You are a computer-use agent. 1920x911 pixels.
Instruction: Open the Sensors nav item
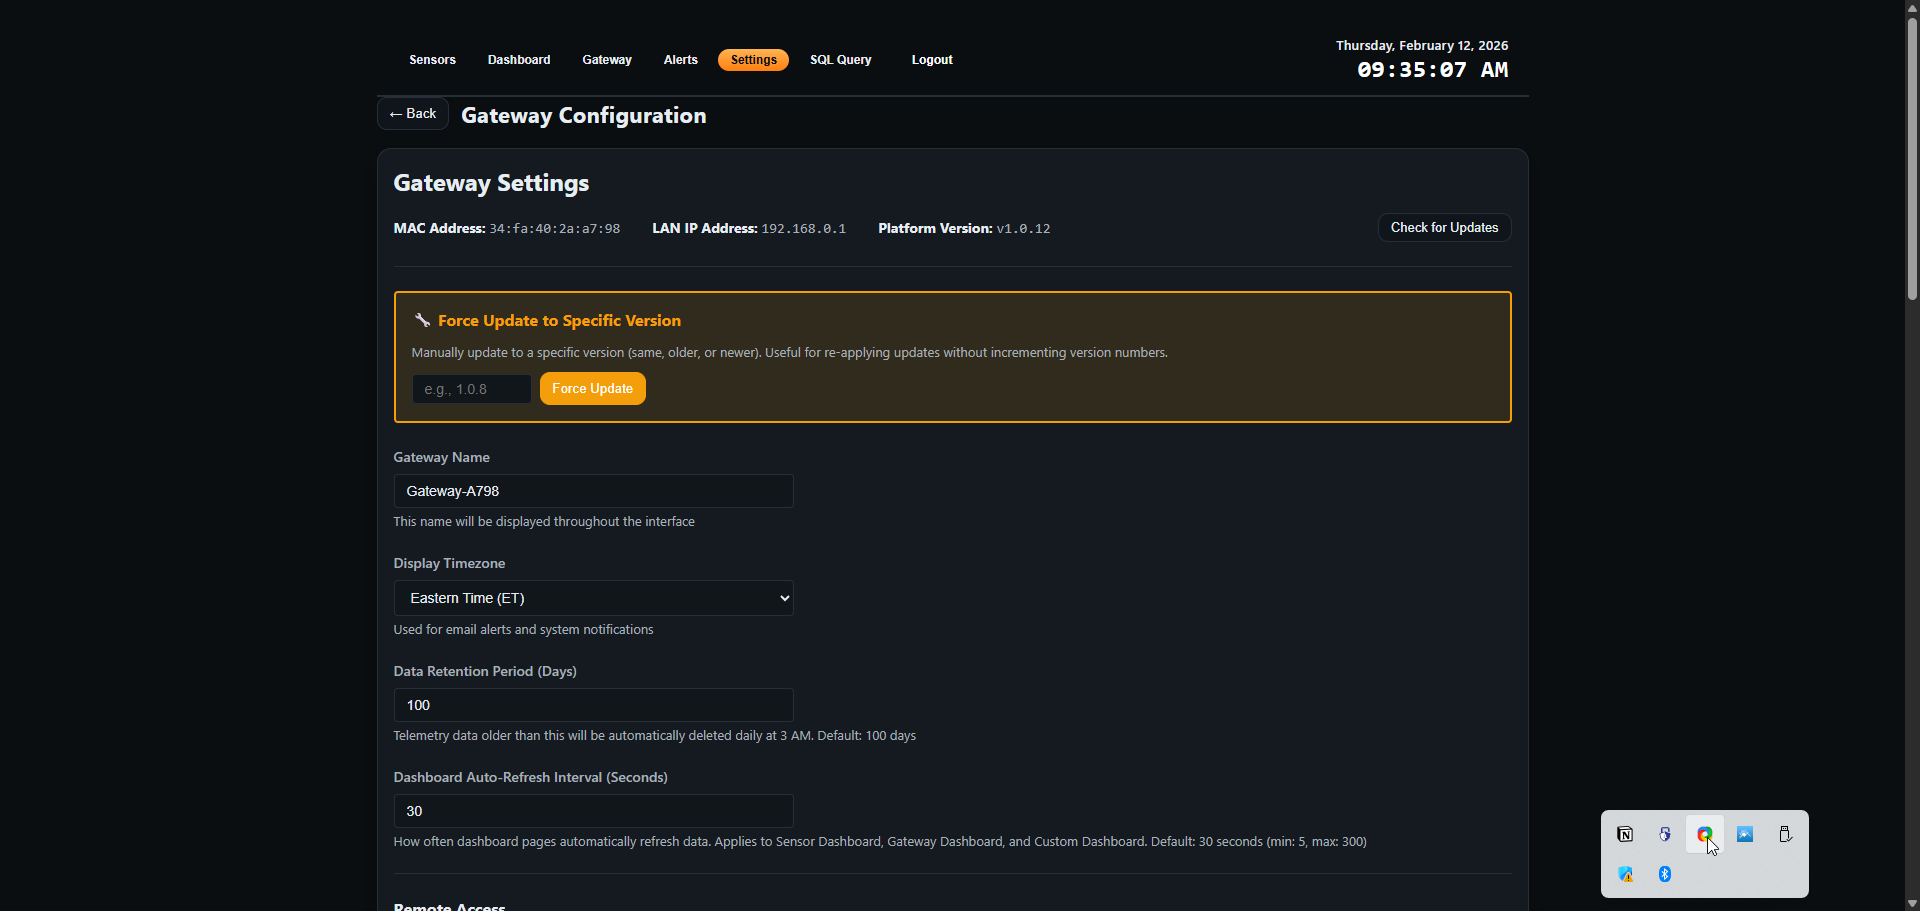pos(432,60)
